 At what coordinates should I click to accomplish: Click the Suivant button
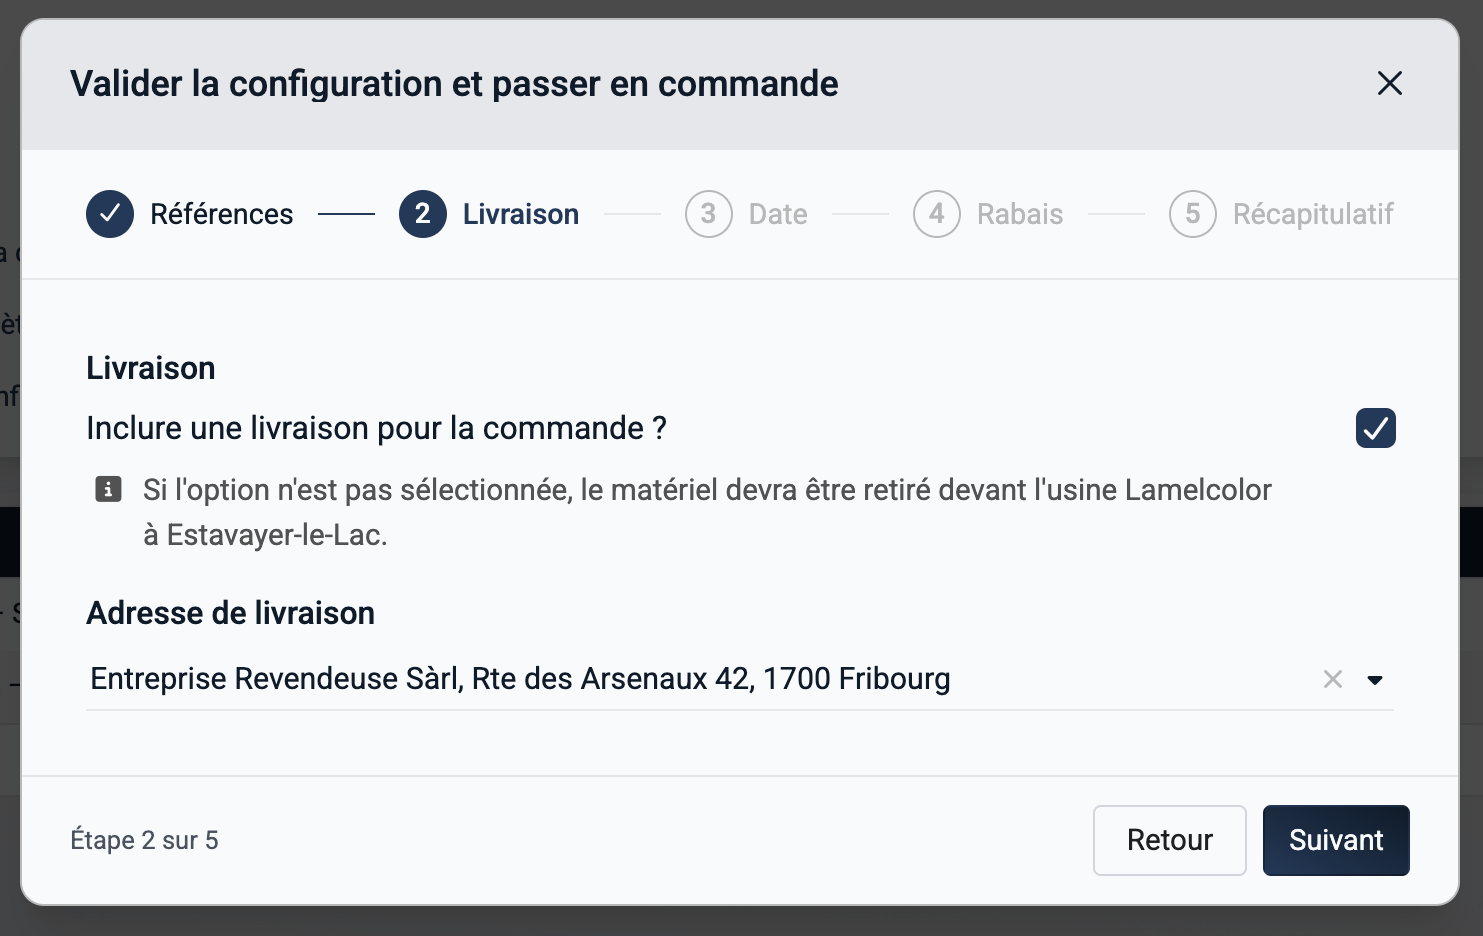click(x=1336, y=840)
